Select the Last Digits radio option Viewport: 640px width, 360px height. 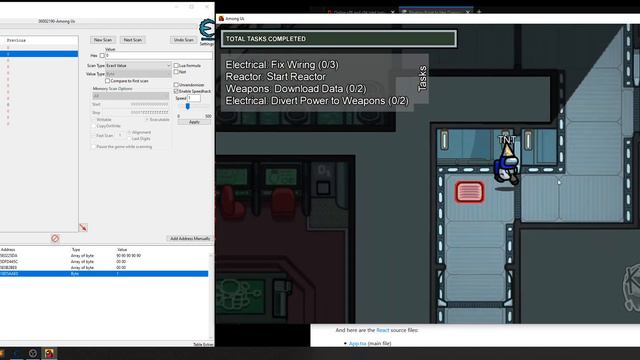pos(129,139)
